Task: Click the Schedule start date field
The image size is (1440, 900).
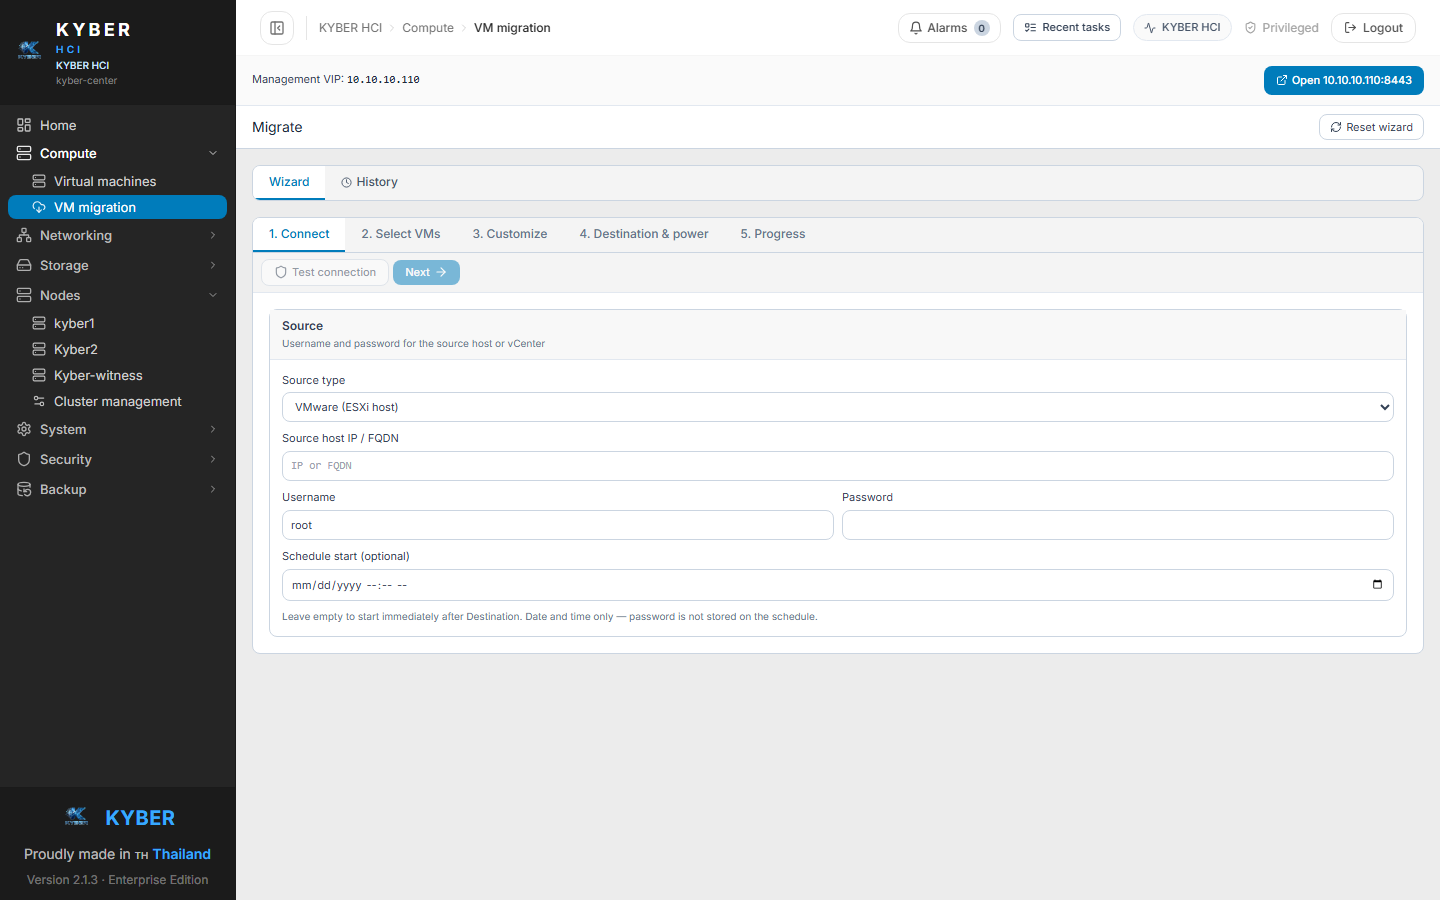Action: tap(838, 585)
